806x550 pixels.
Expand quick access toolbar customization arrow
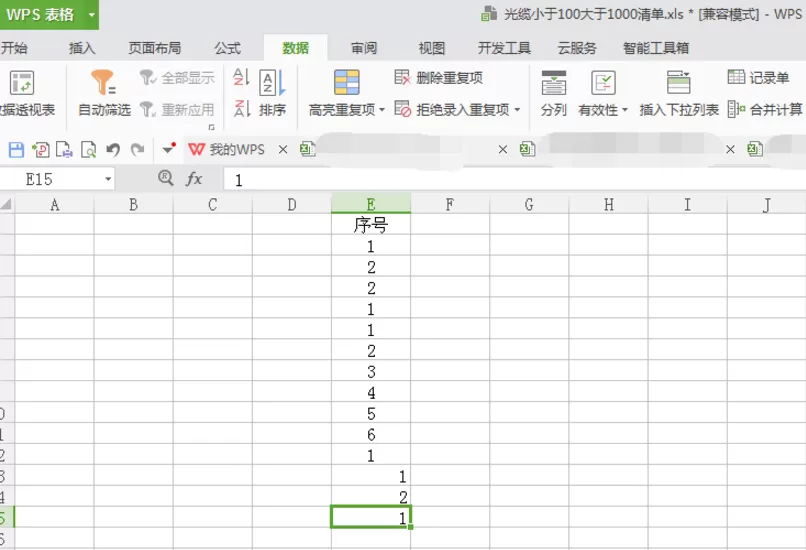coord(169,149)
